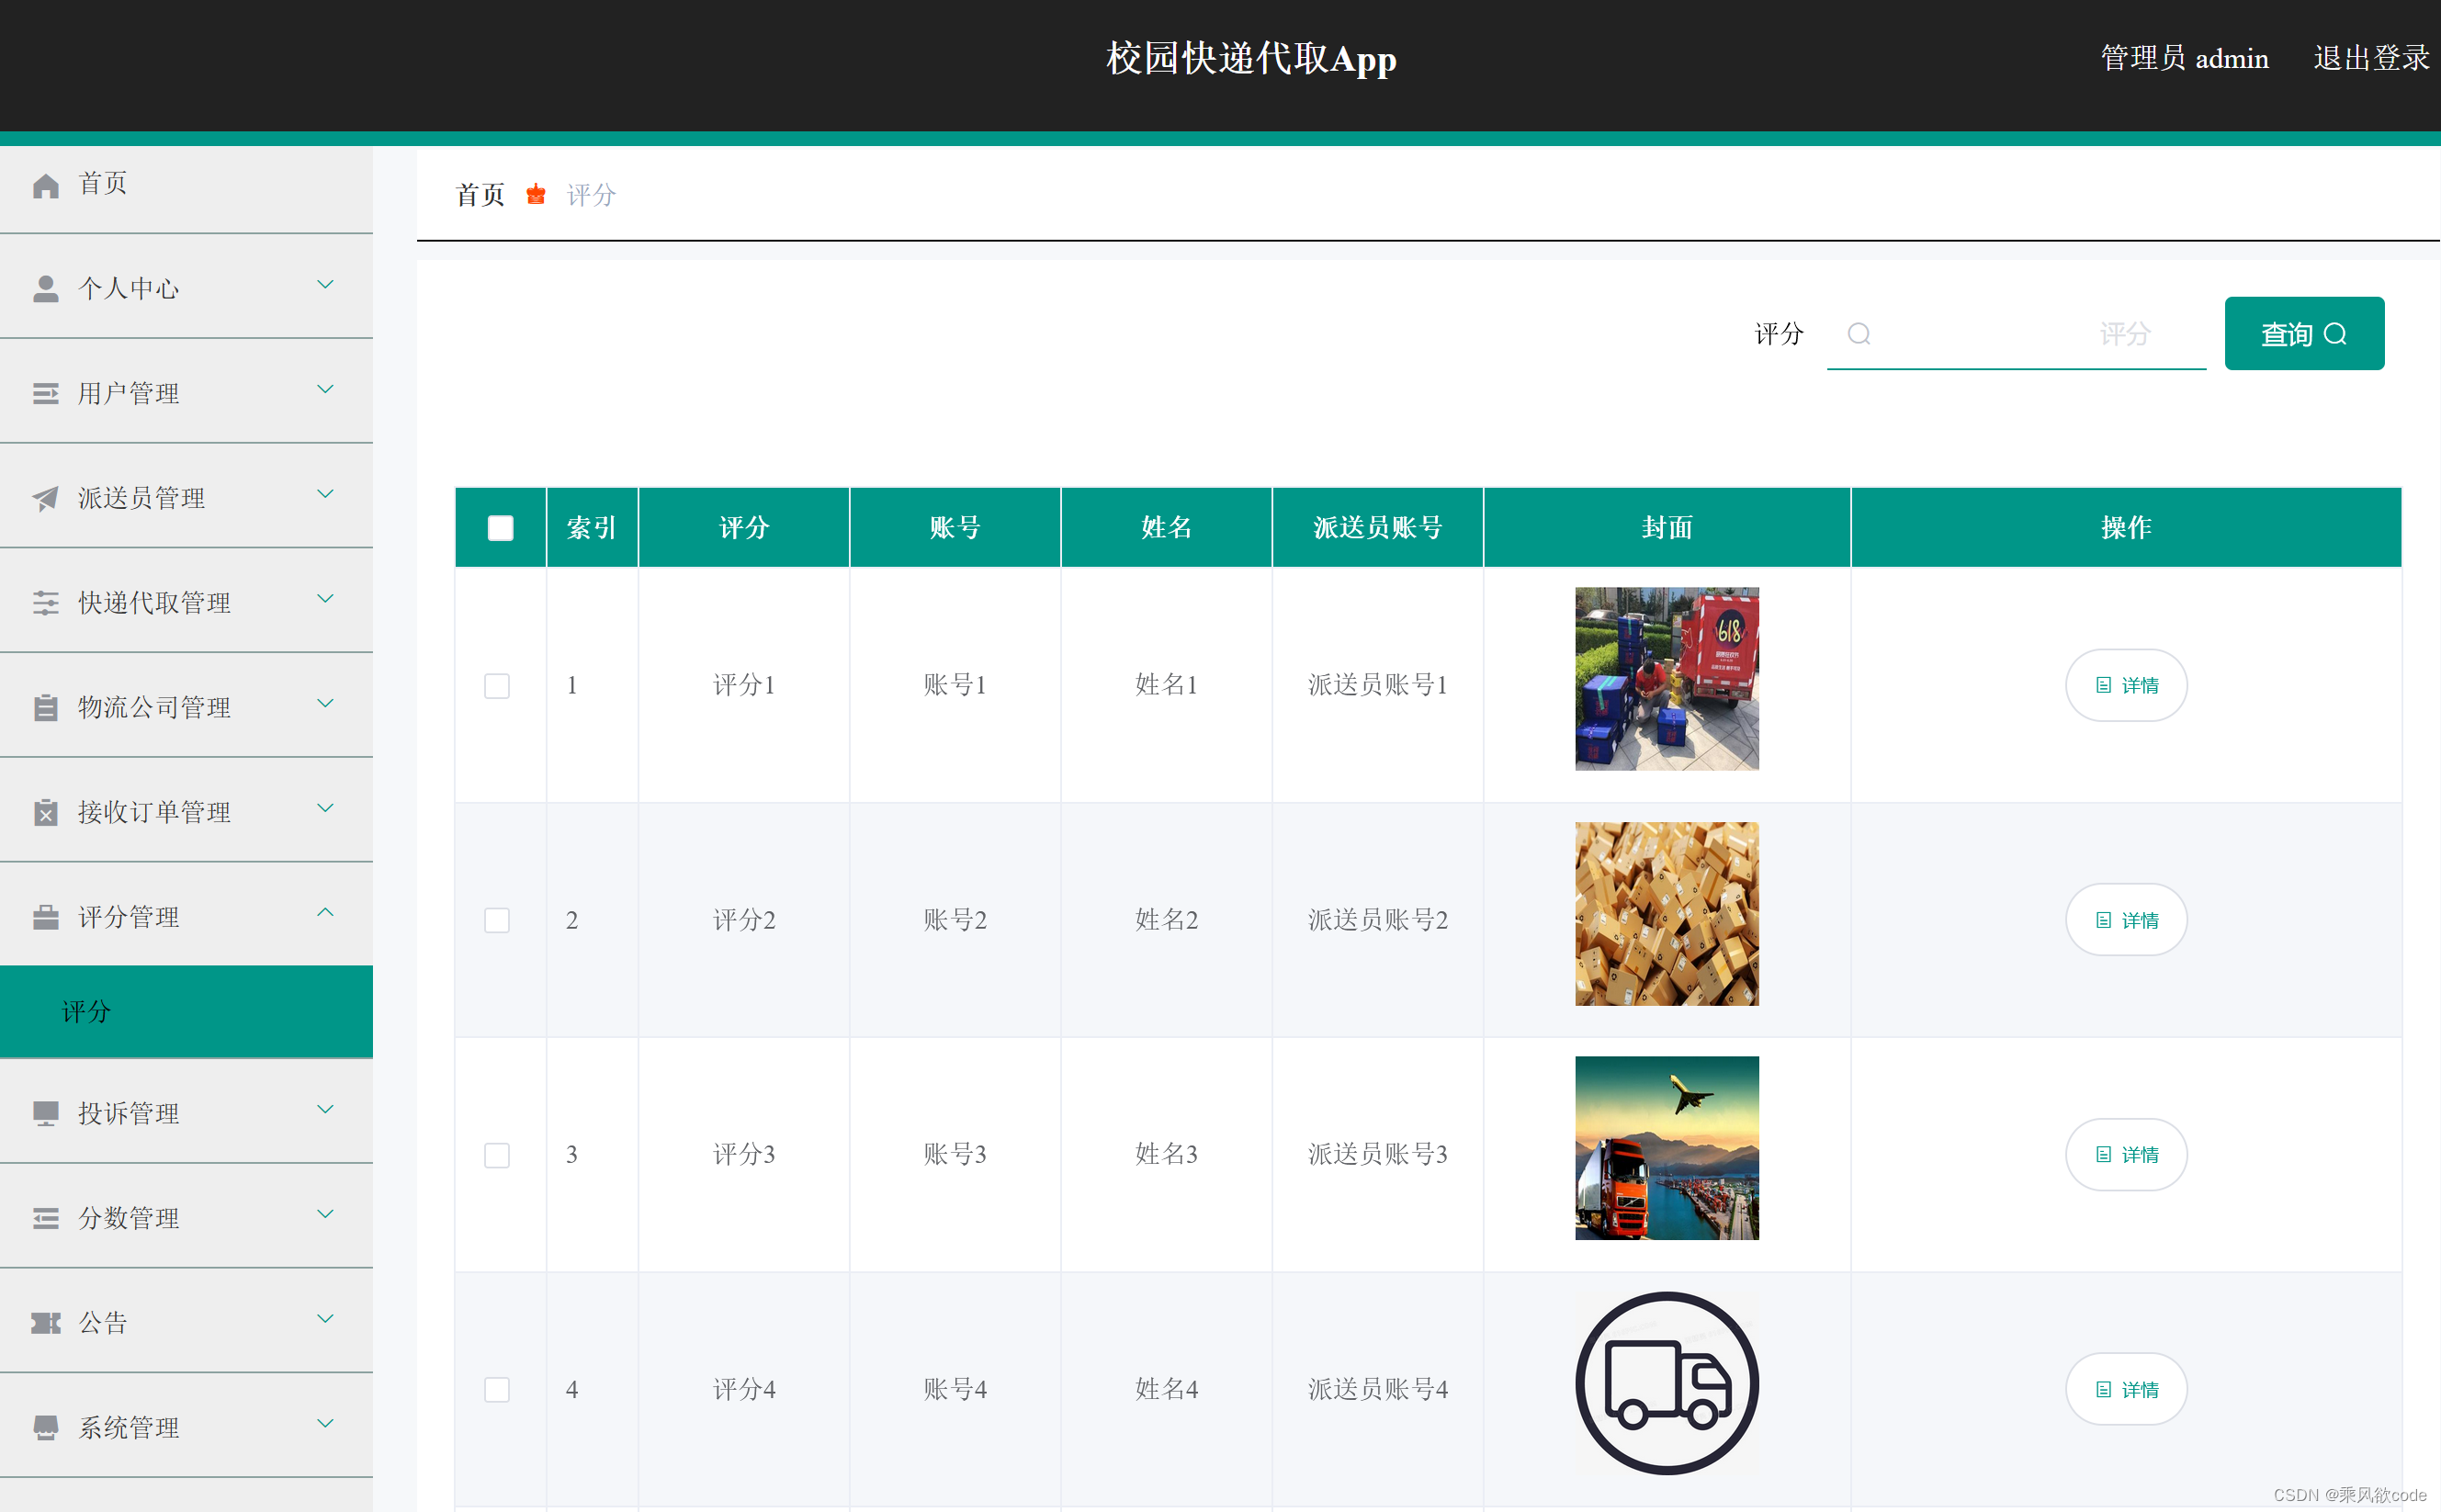The width and height of the screenshot is (2441, 1512).
Task: Check the checkbox for row 3
Action: [497, 1155]
